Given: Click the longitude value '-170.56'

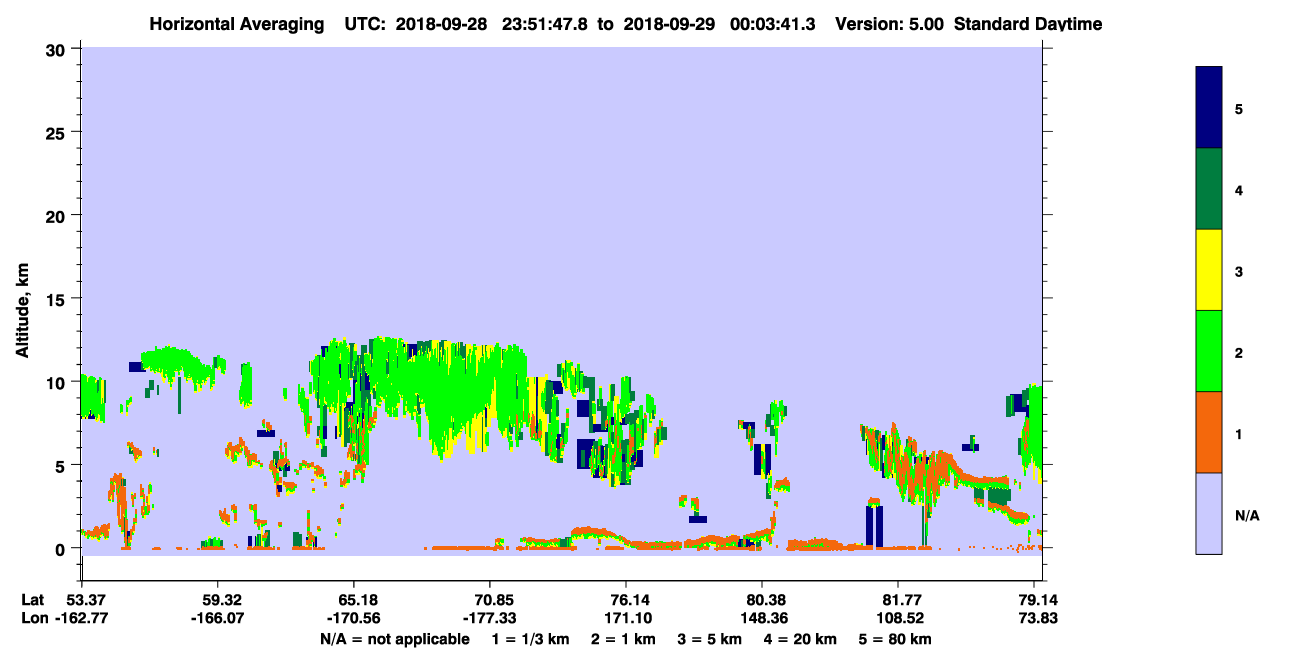Looking at the screenshot, I should [354, 618].
